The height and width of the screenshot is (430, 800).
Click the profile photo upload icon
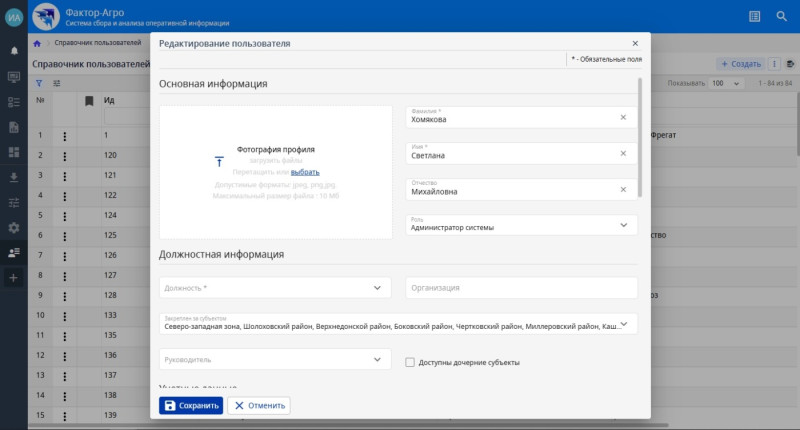pyautogui.click(x=220, y=161)
